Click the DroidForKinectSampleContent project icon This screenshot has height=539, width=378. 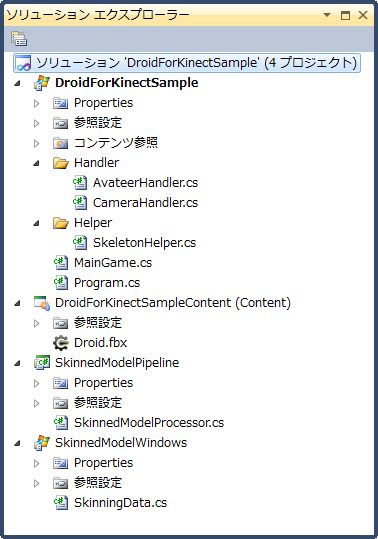tap(42, 303)
